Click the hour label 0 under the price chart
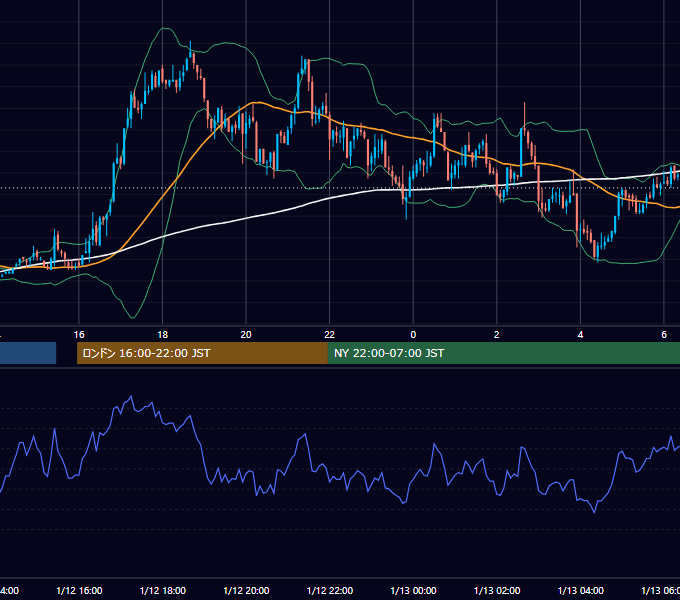Viewport: 680px width, 600px height. pos(413,335)
